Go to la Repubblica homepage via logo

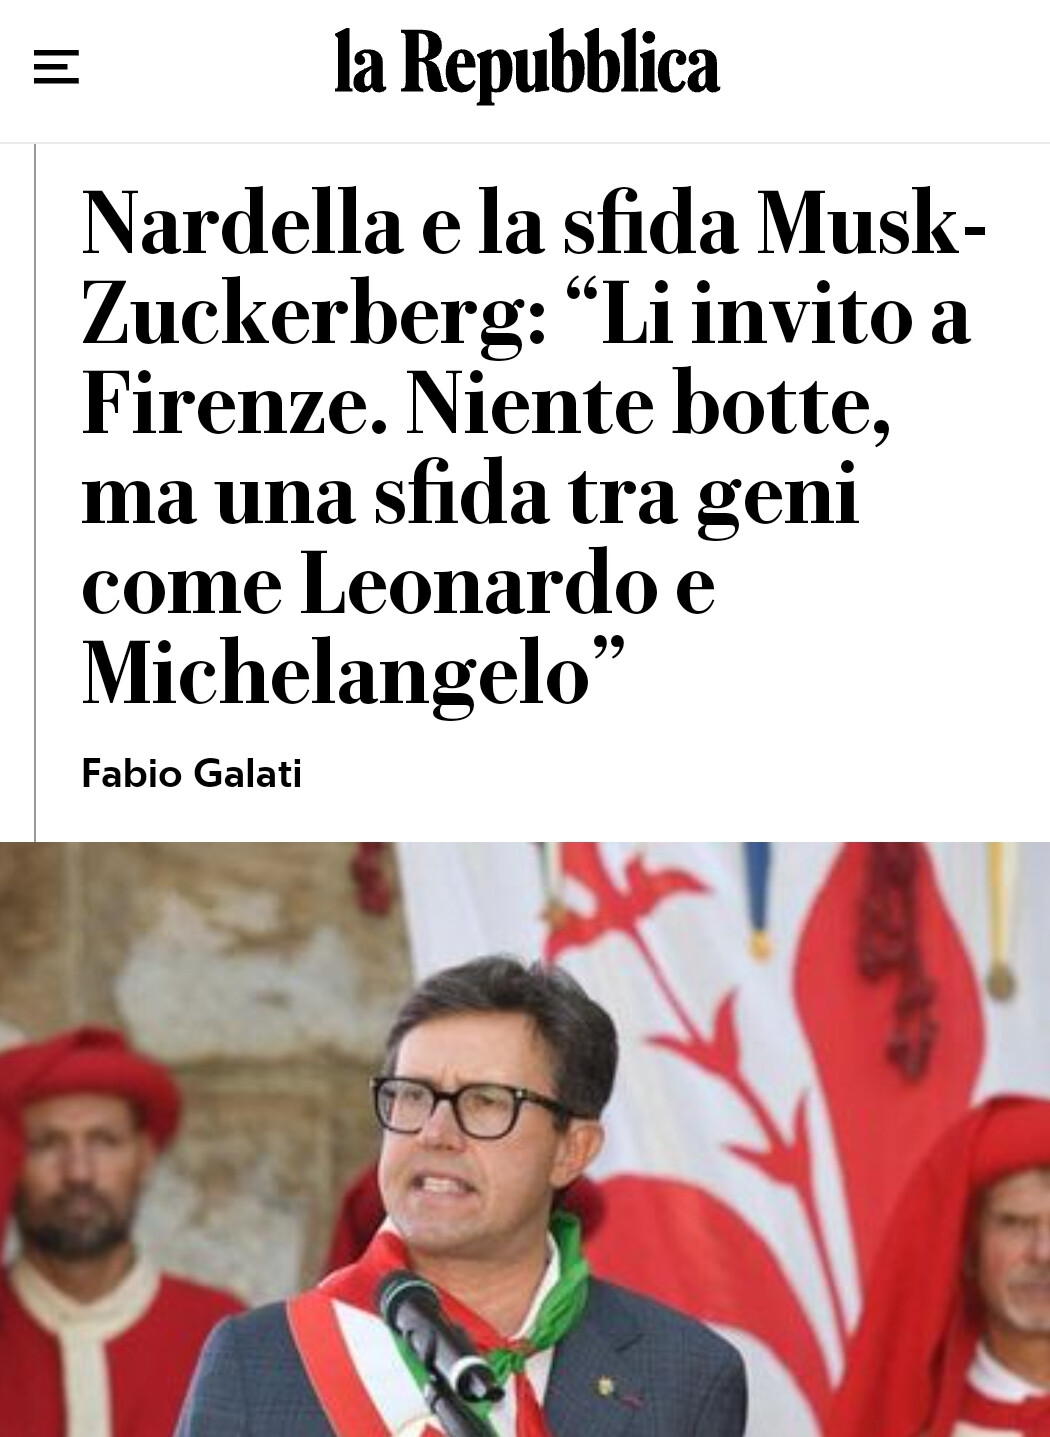[x=527, y=65]
